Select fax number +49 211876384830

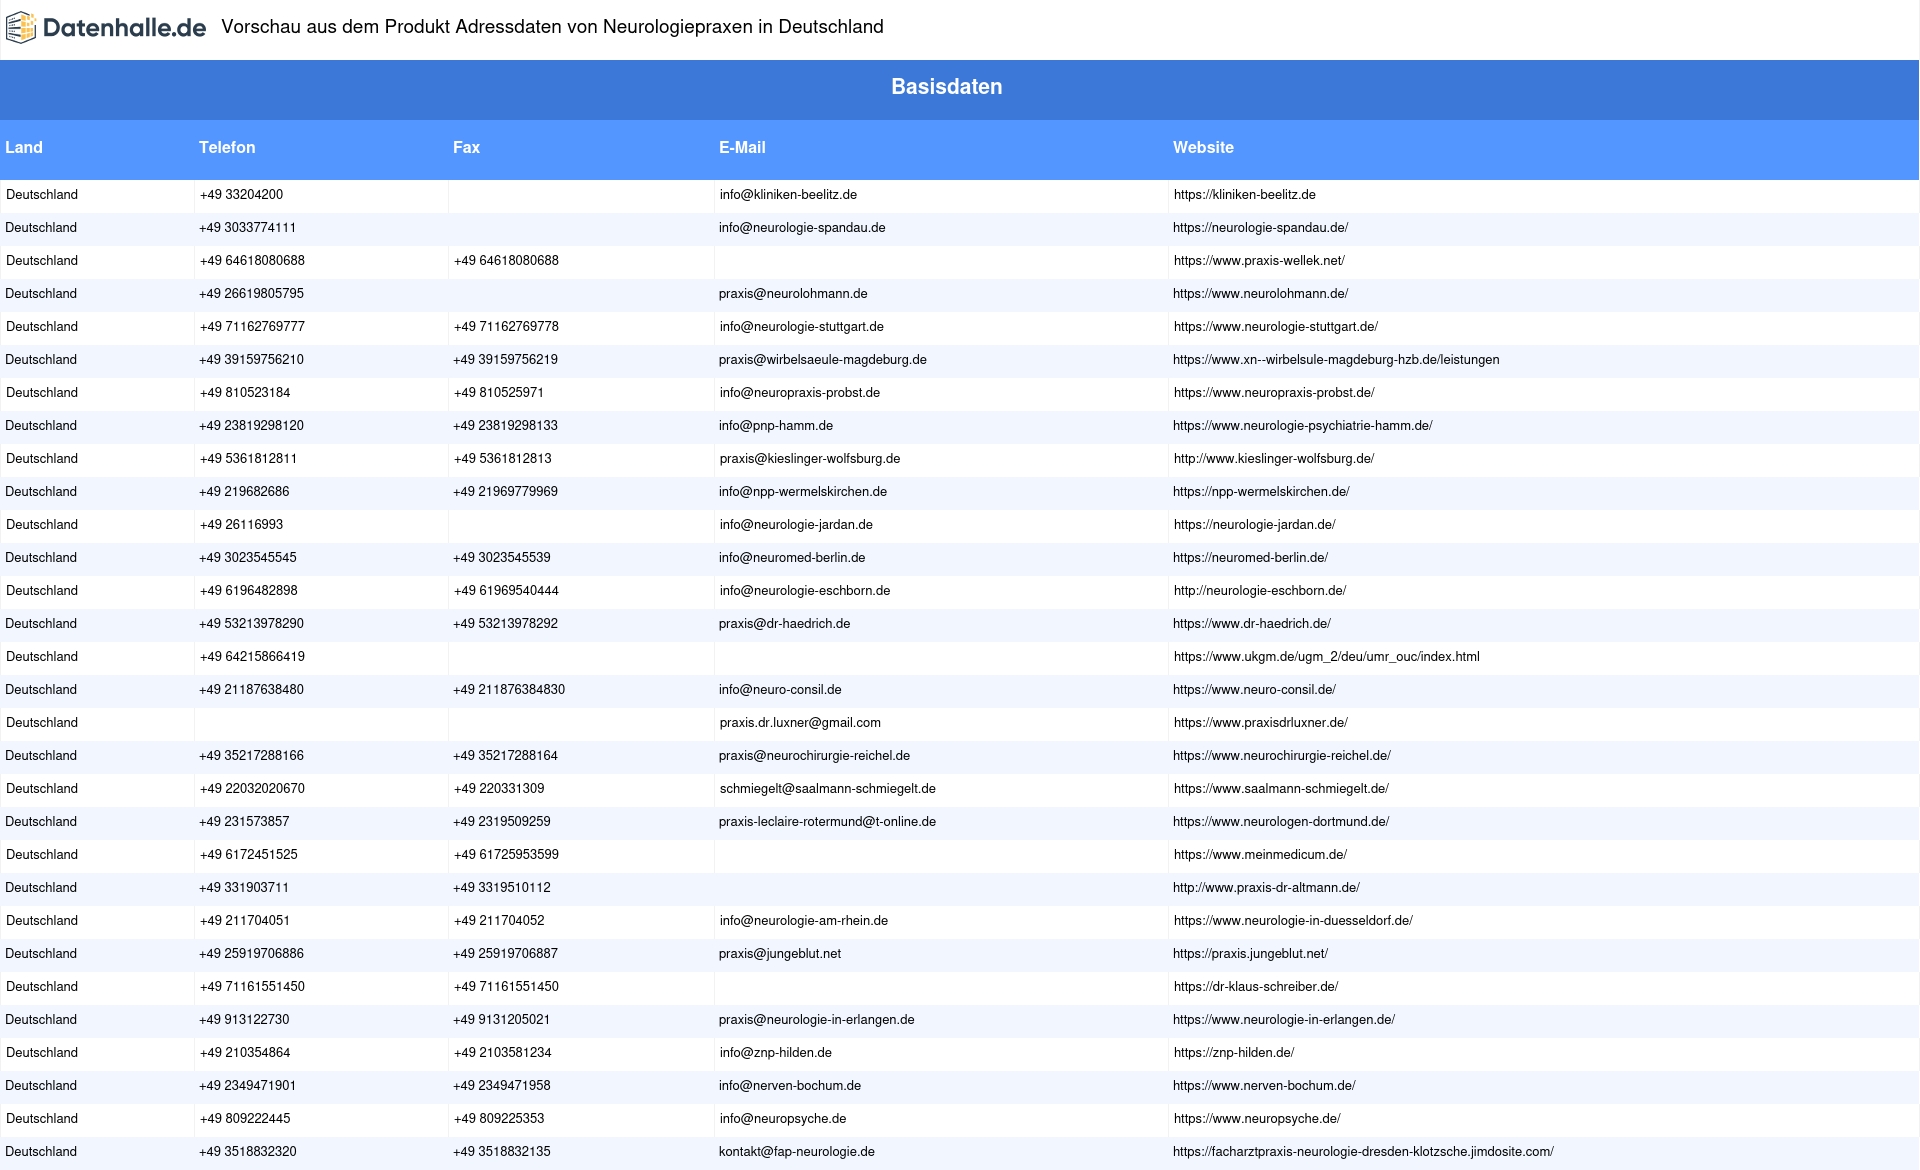pyautogui.click(x=509, y=690)
